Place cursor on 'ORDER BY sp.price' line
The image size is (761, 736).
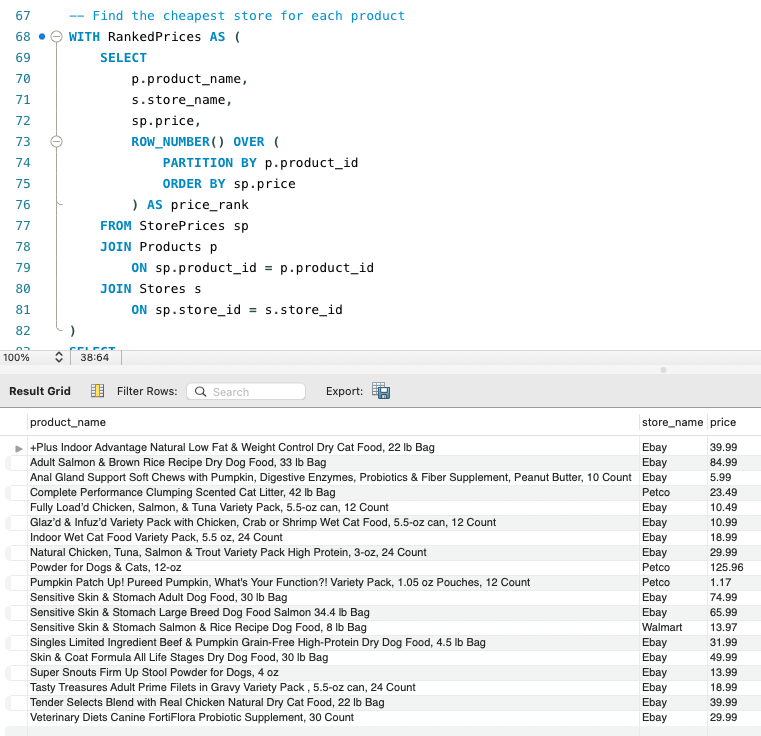coord(229,184)
